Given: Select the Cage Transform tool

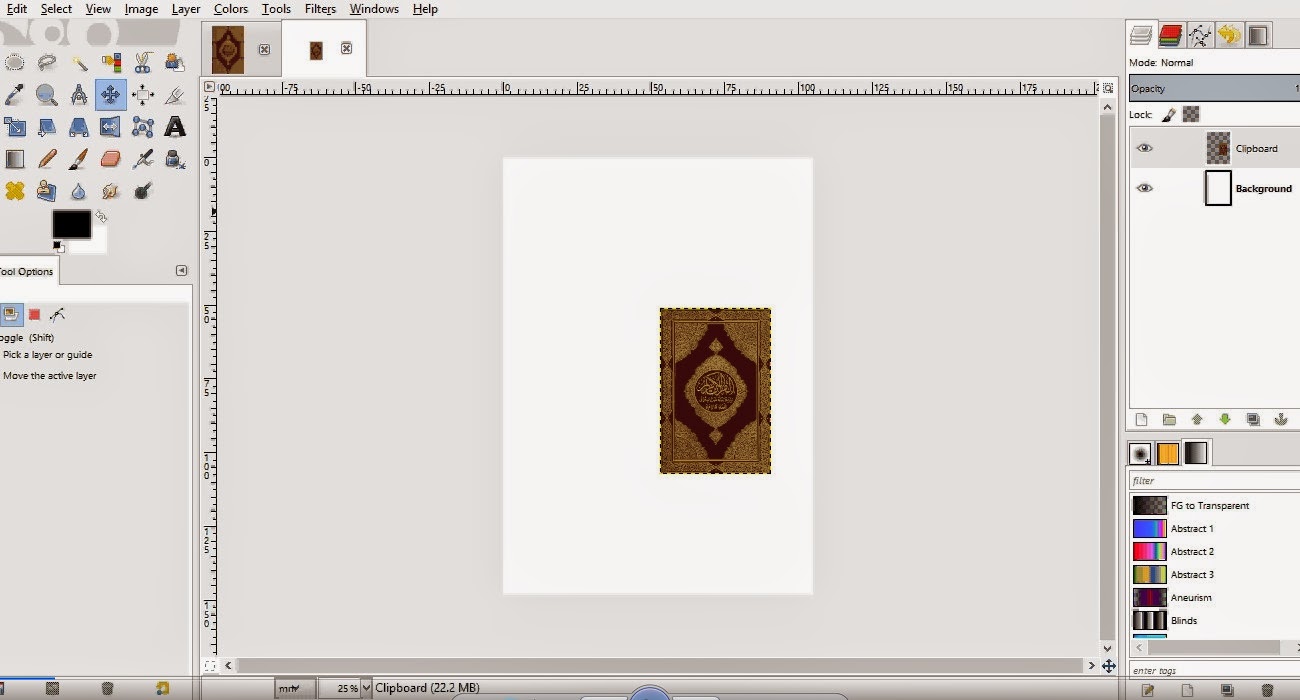Looking at the screenshot, I should 143,127.
